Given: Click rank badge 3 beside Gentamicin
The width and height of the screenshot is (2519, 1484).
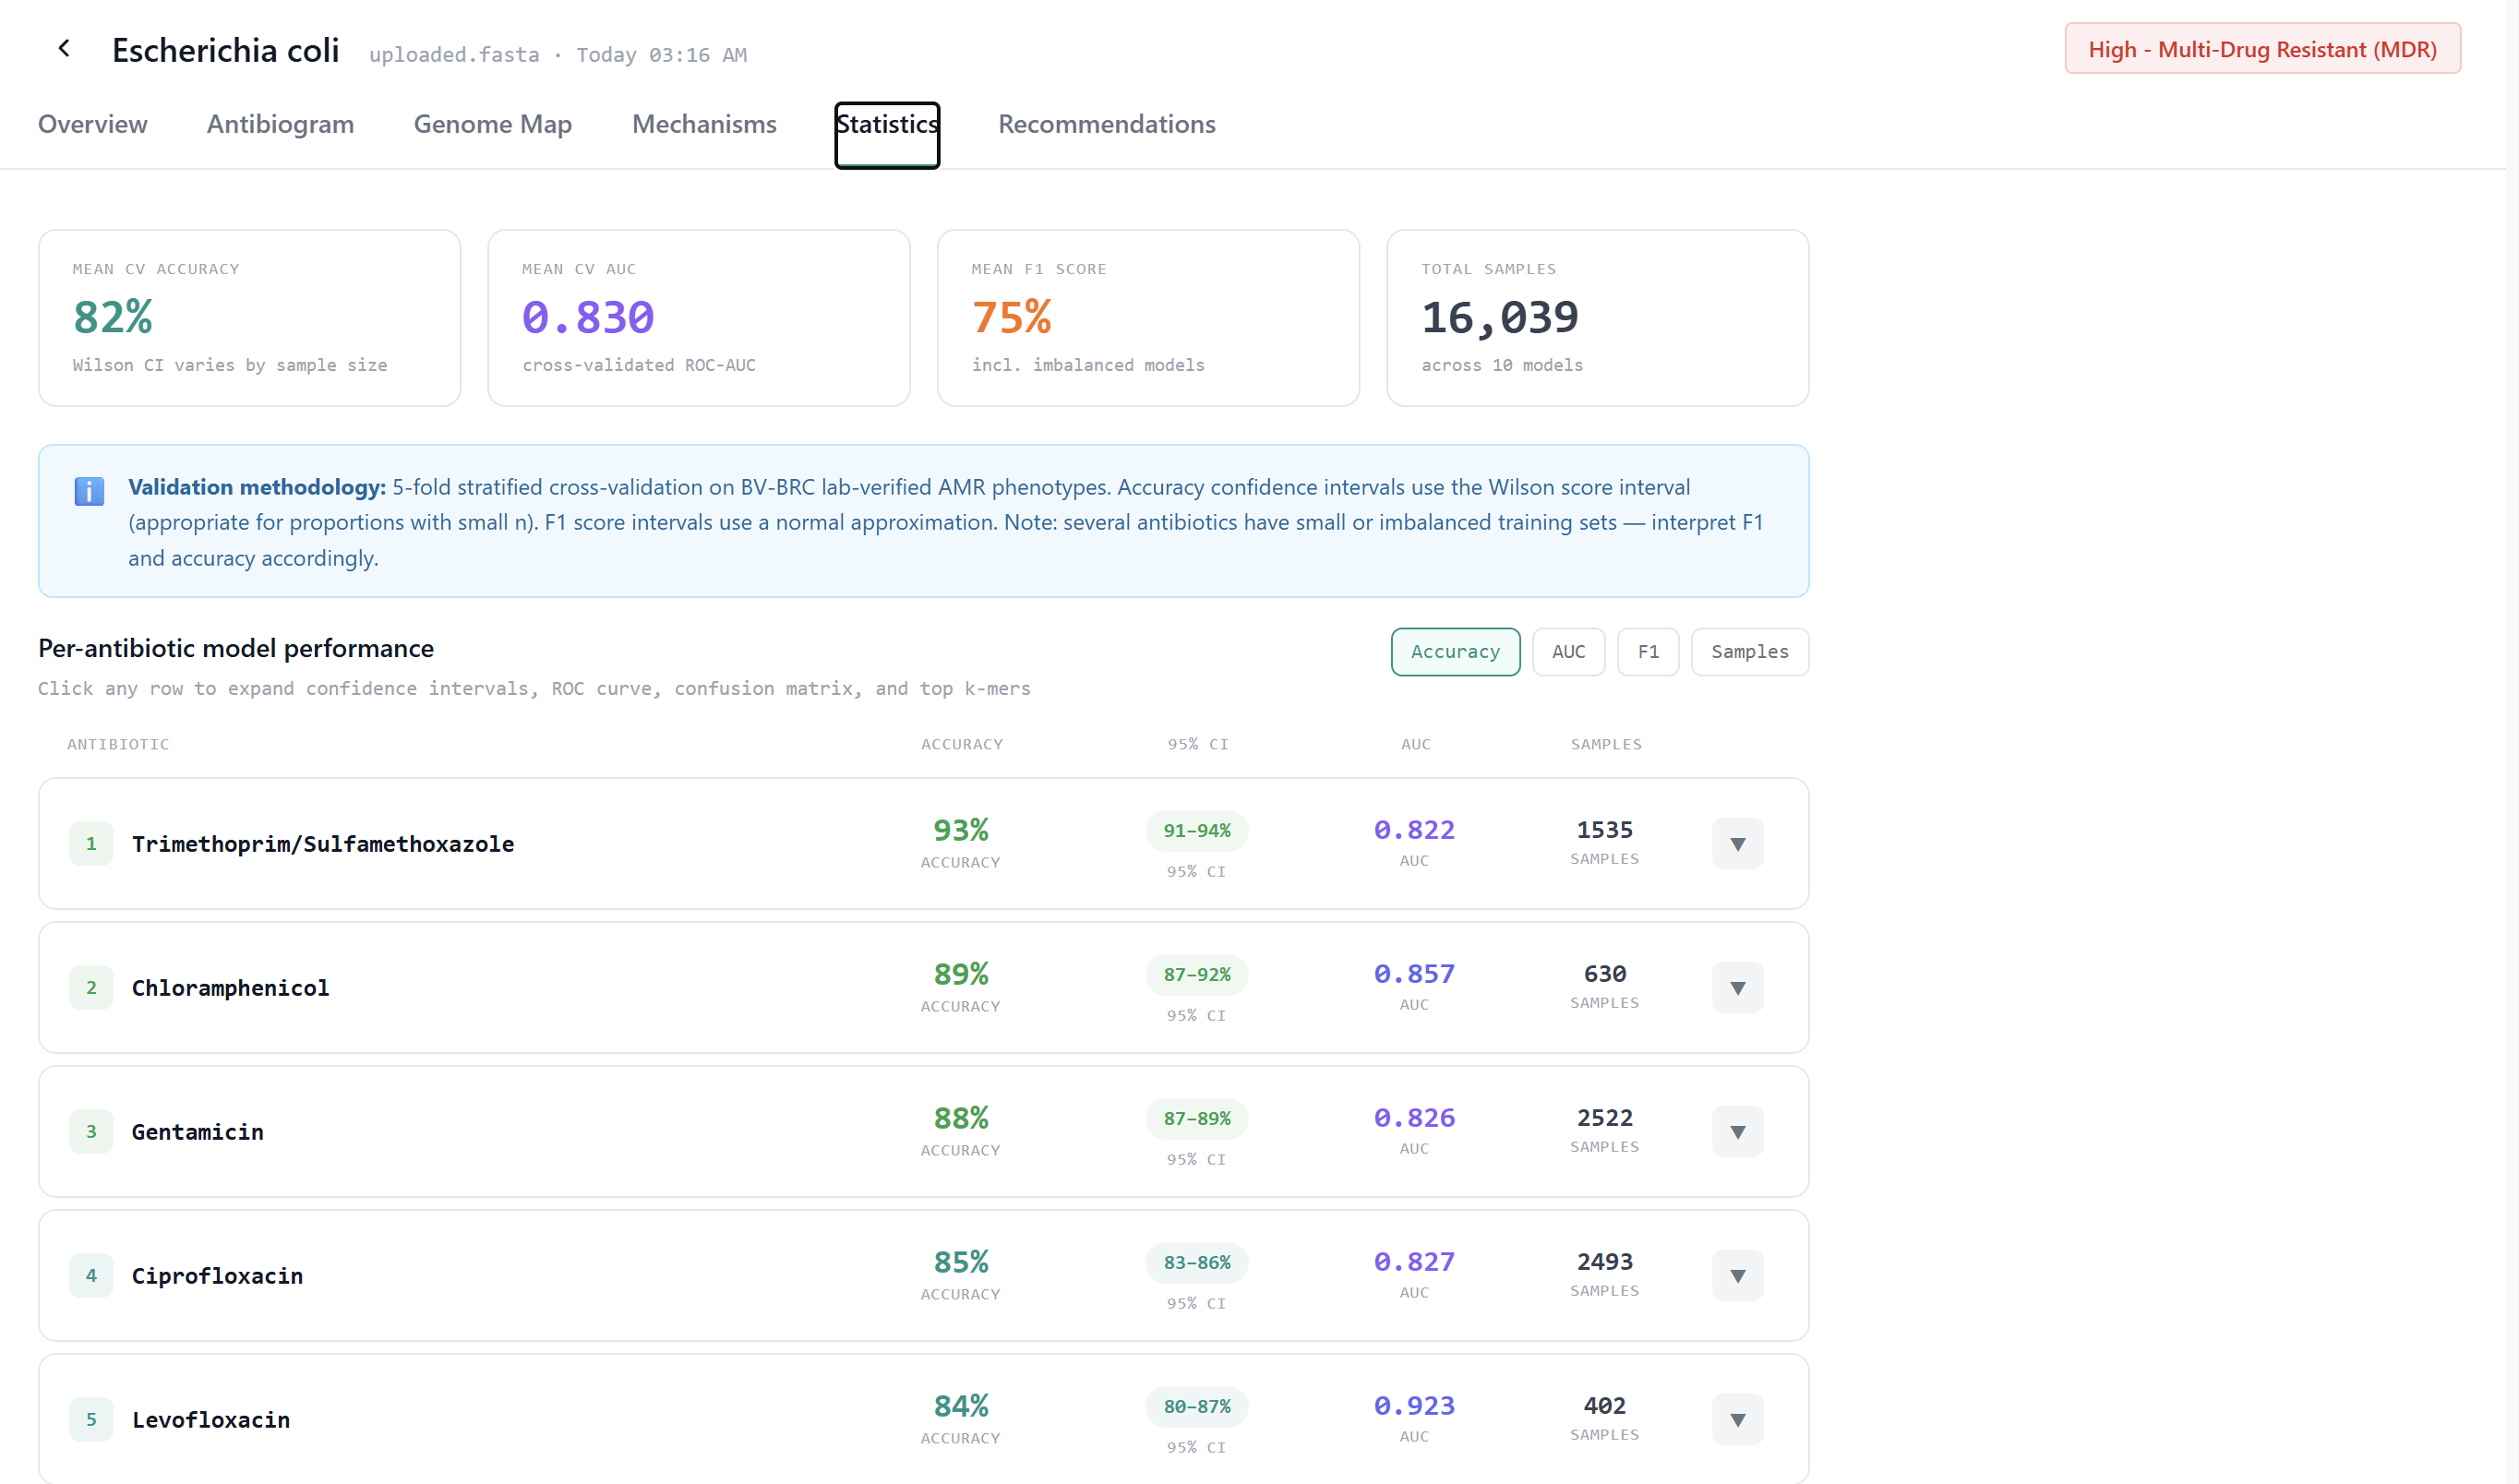Looking at the screenshot, I should click(91, 1131).
